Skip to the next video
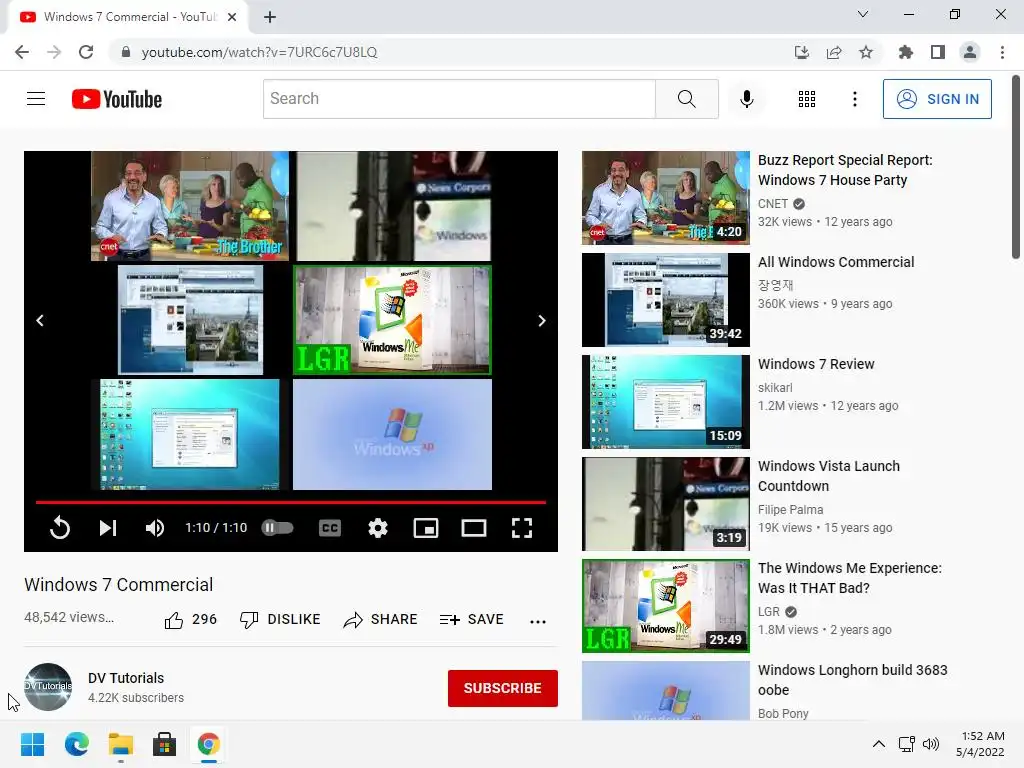Image resolution: width=1024 pixels, height=768 pixels. [x=108, y=528]
